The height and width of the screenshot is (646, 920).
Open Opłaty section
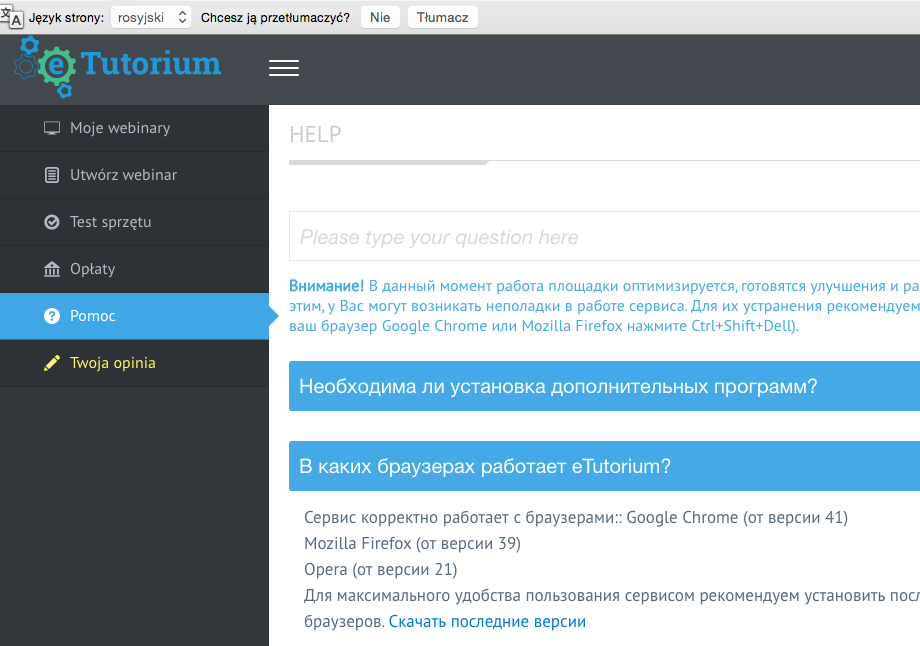coord(92,269)
